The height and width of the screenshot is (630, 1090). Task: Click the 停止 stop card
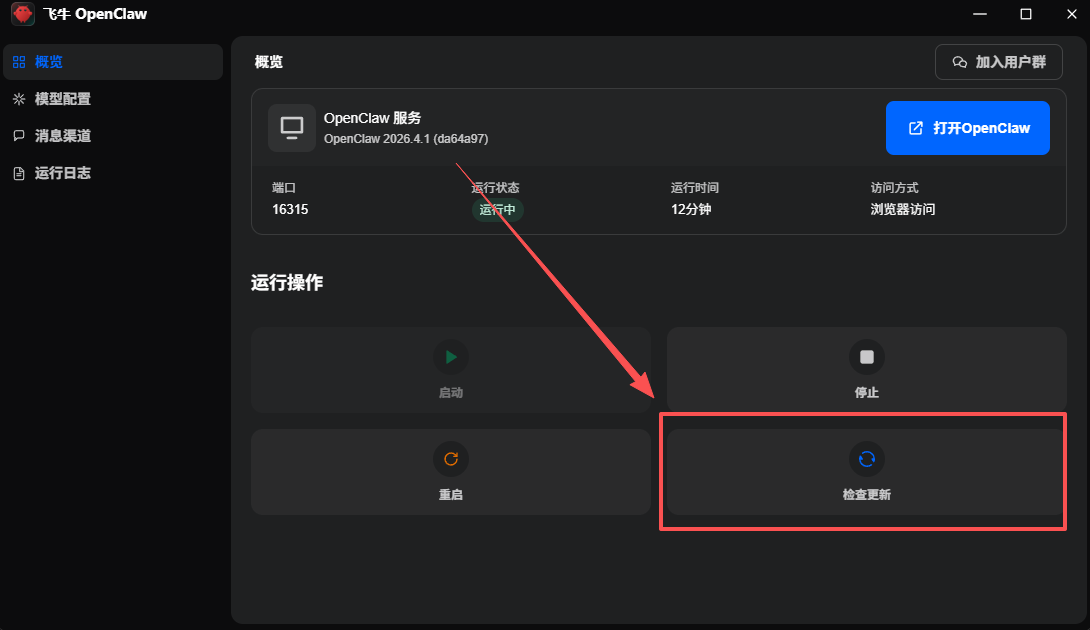[866, 370]
